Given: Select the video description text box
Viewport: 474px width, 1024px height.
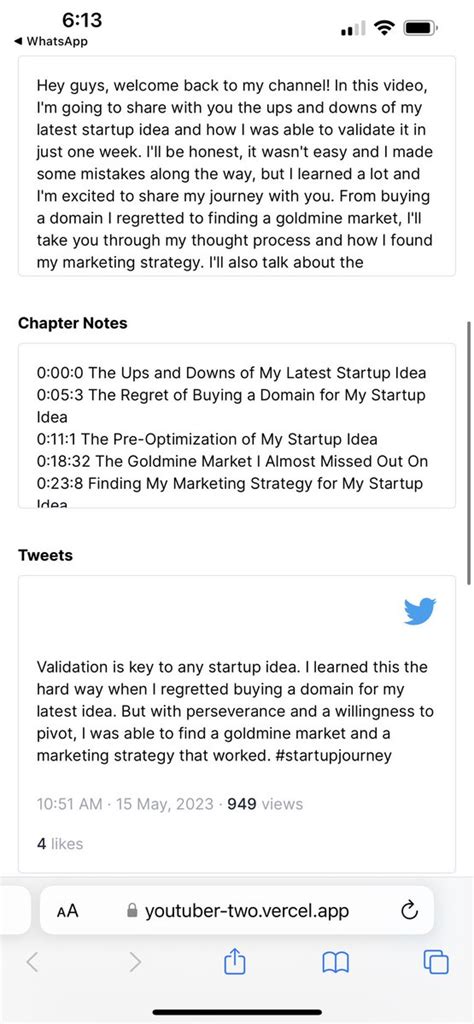Looking at the screenshot, I should tap(236, 166).
